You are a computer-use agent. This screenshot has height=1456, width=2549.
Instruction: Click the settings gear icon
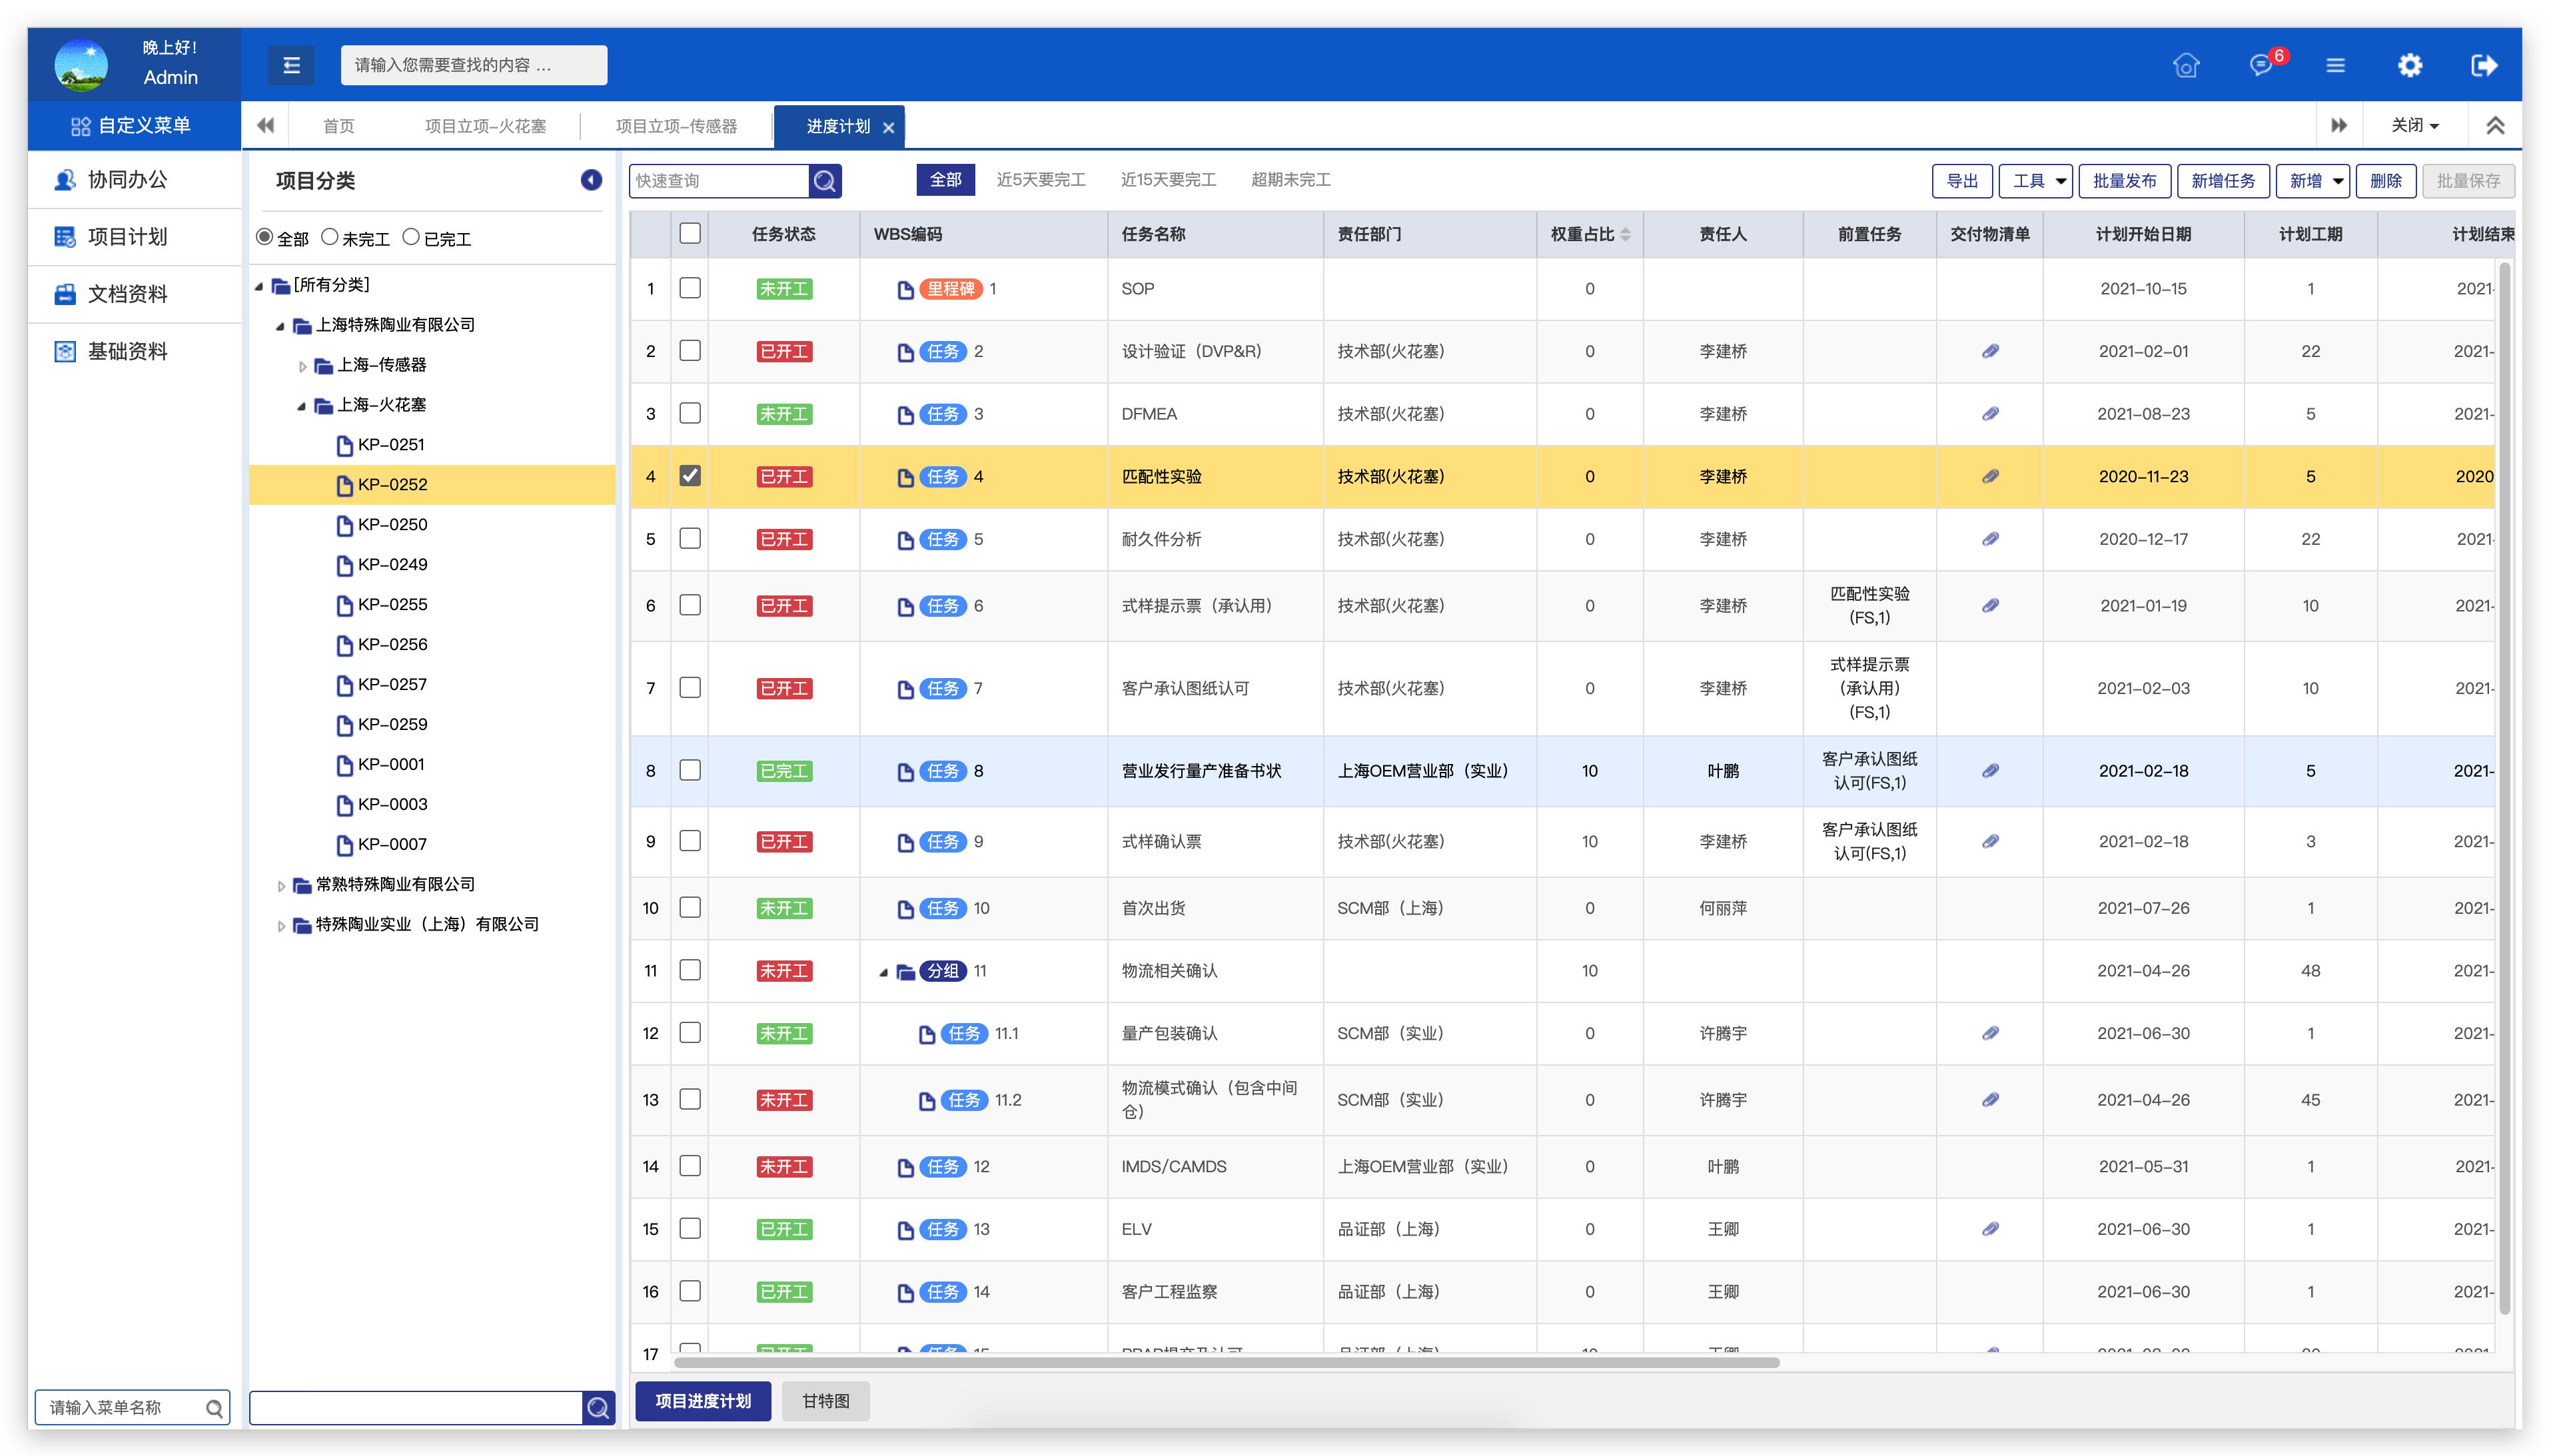tap(2410, 65)
